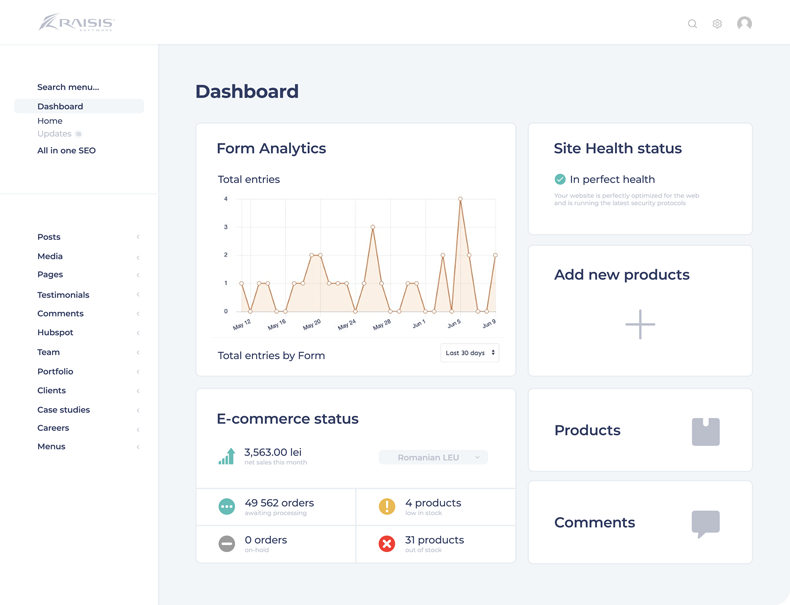Expand the Posts menu chevron
790x605 pixels.
point(138,237)
